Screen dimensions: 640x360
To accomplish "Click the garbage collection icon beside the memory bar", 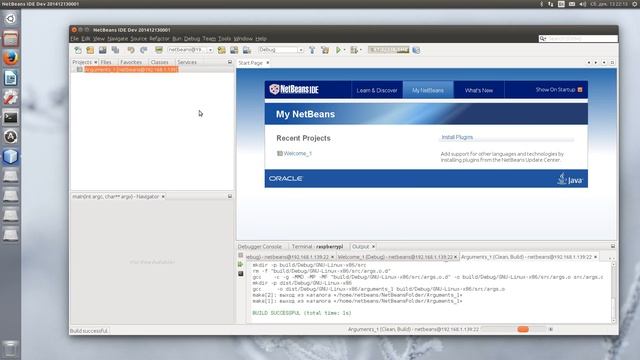I will pos(416,50).
